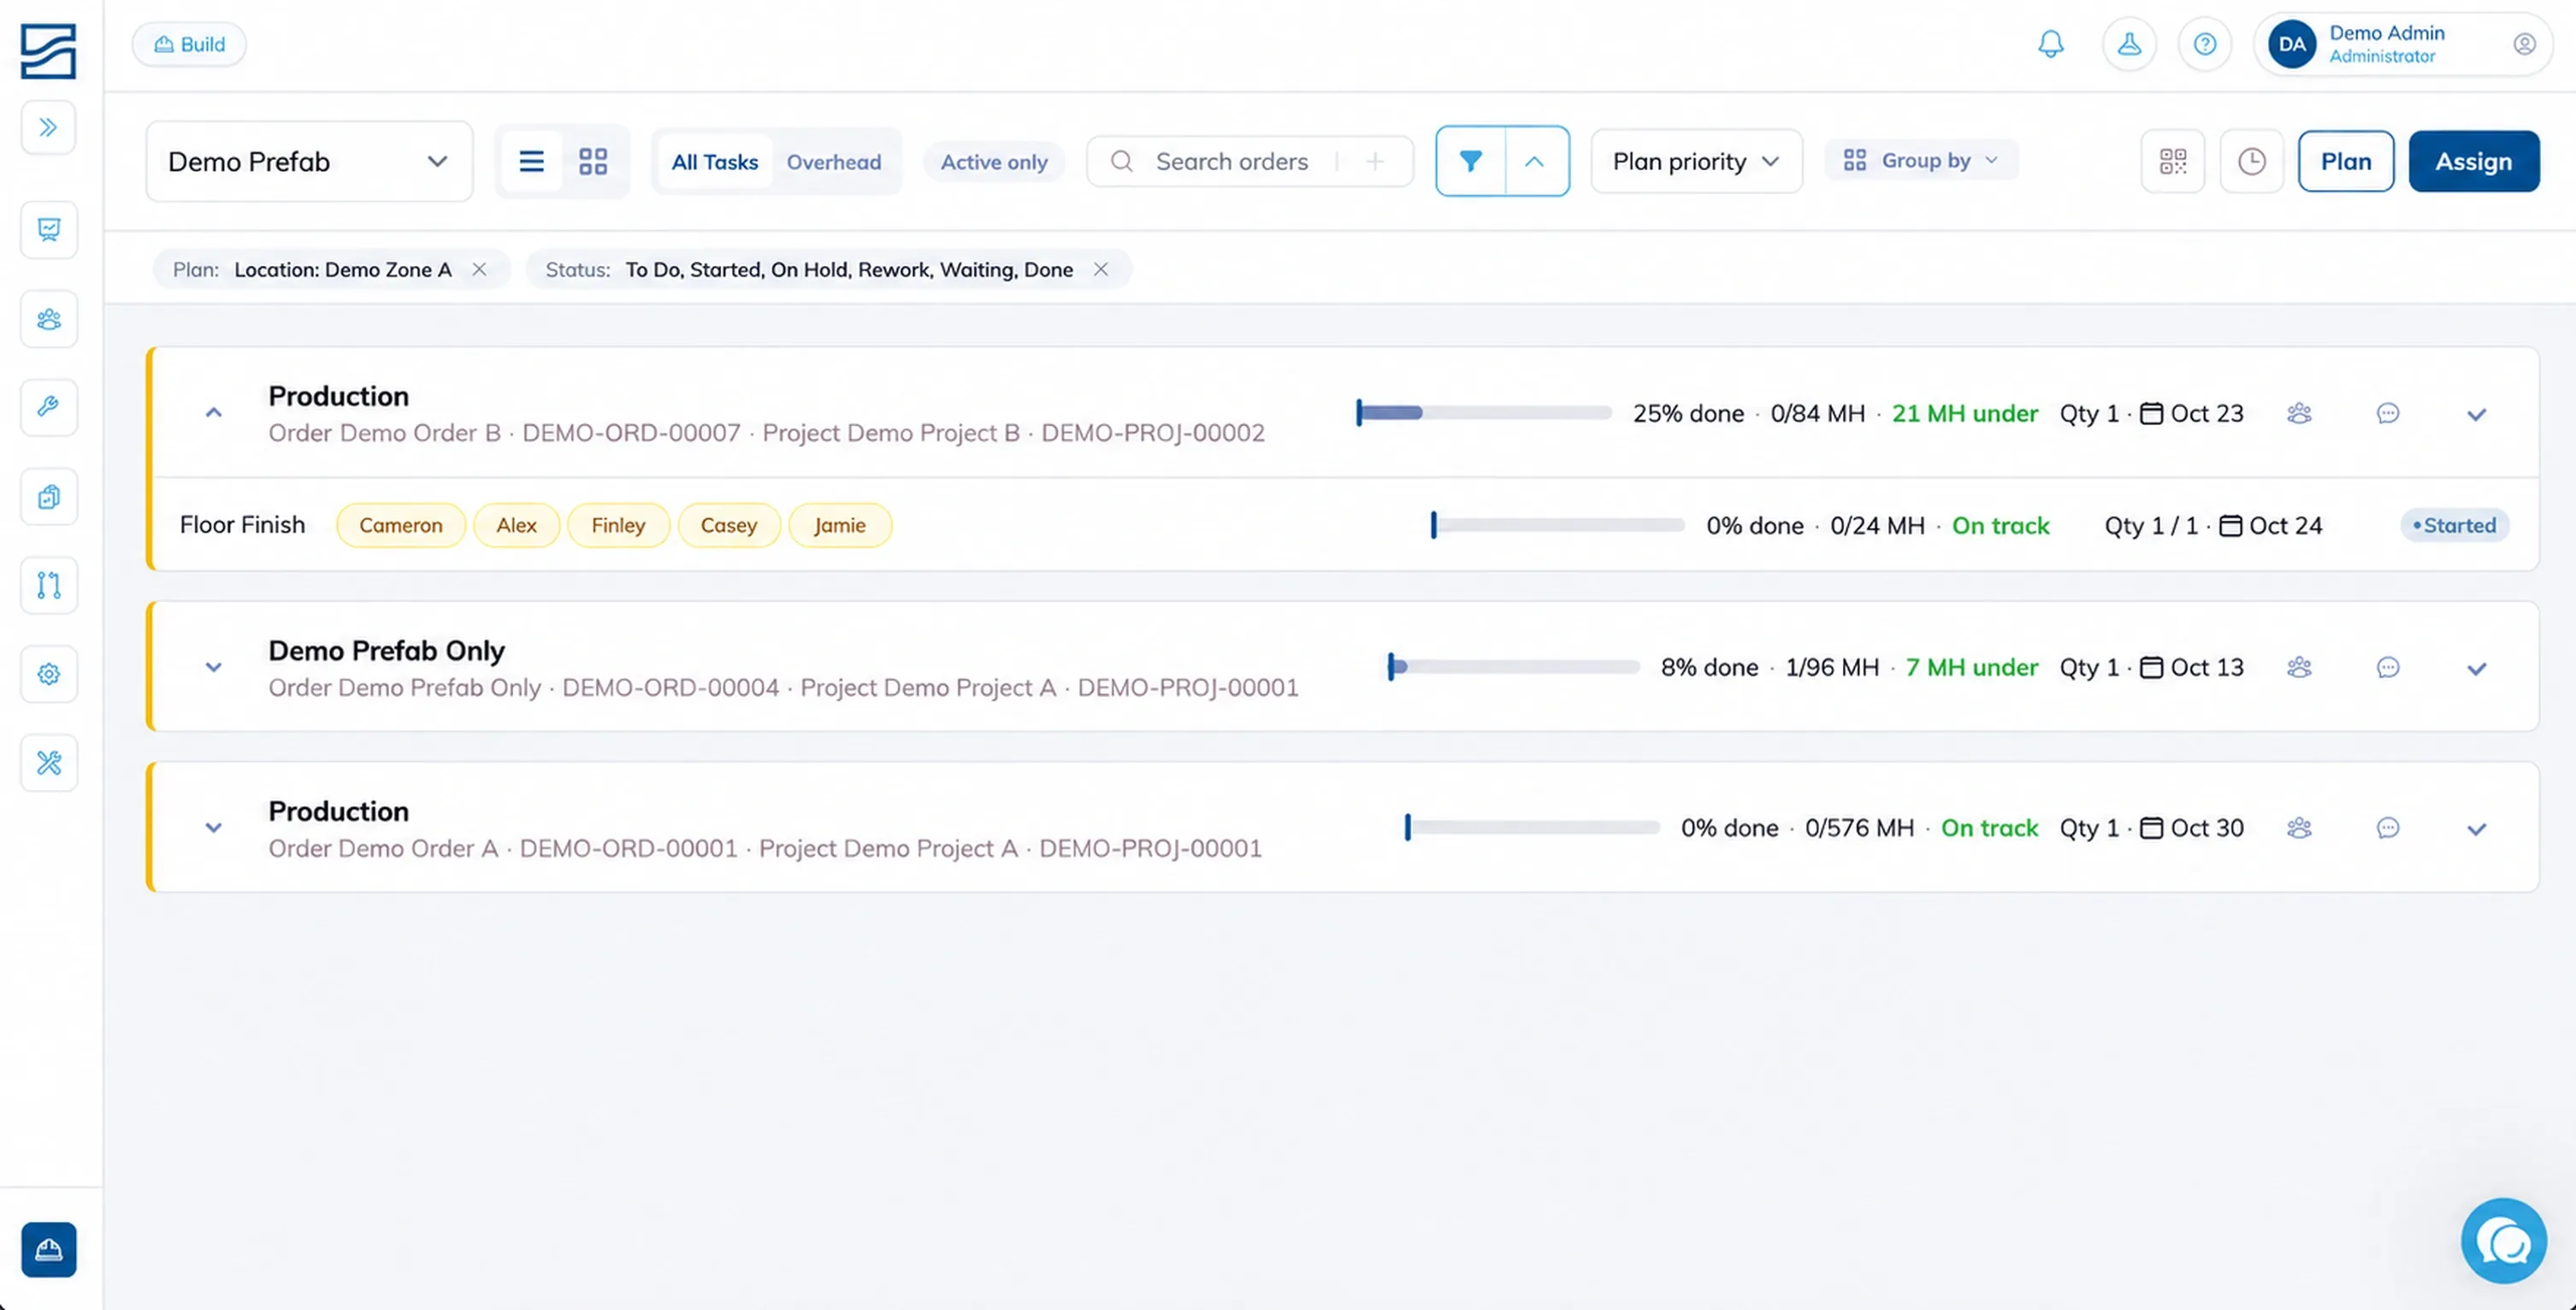Screen dimensions: 2576x1310
Task: Expand sidebar with double-arrow icon
Action: 48,127
